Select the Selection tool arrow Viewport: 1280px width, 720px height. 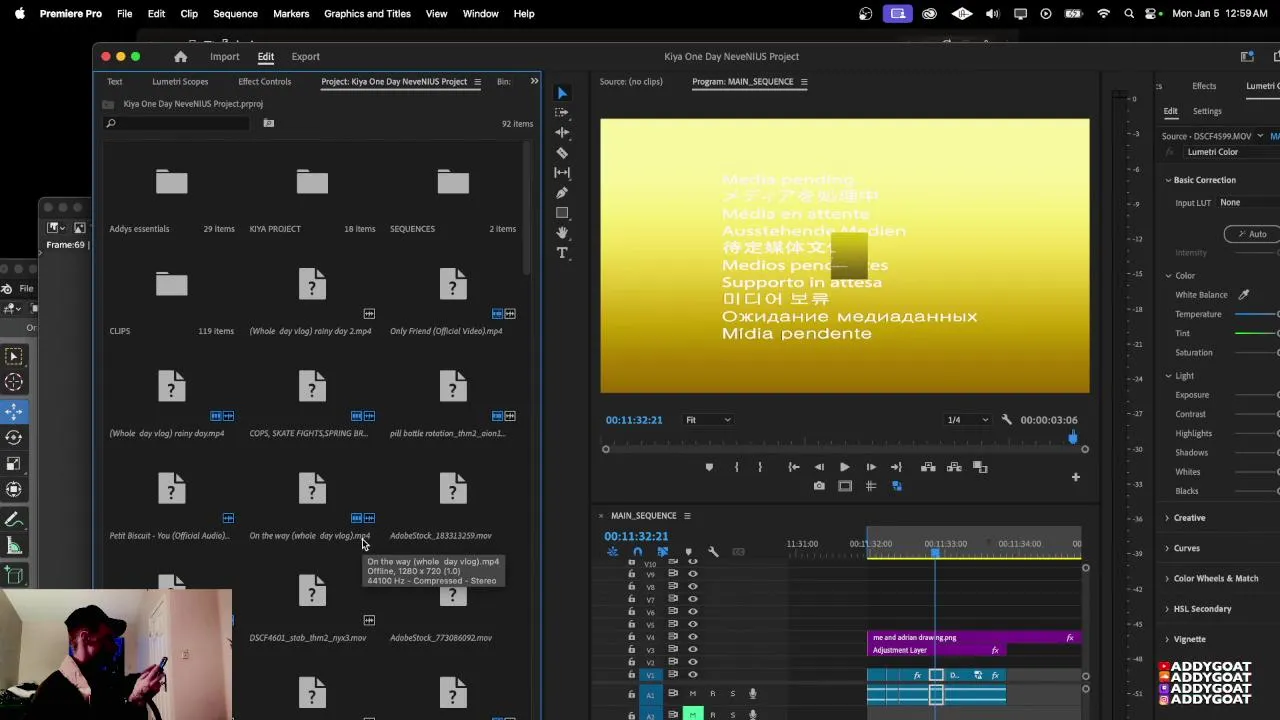pyautogui.click(x=562, y=93)
